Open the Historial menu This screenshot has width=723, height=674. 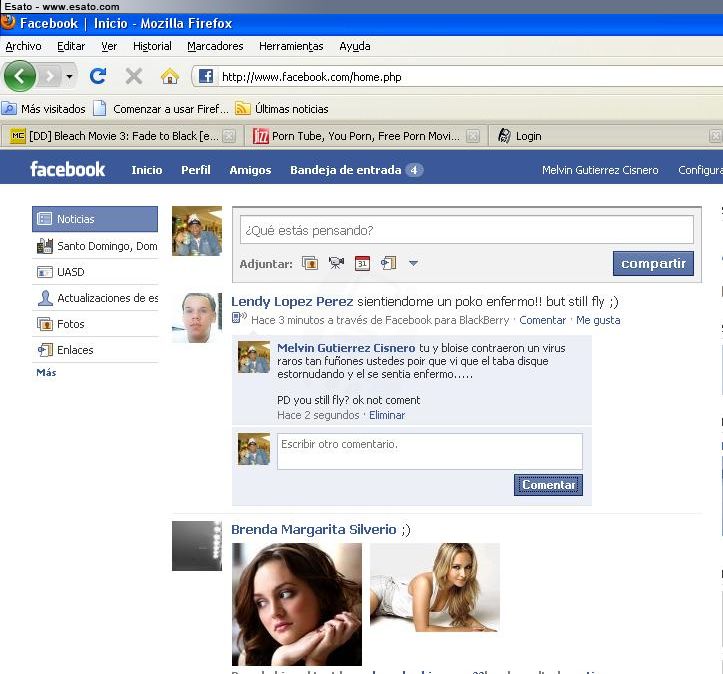click(152, 46)
